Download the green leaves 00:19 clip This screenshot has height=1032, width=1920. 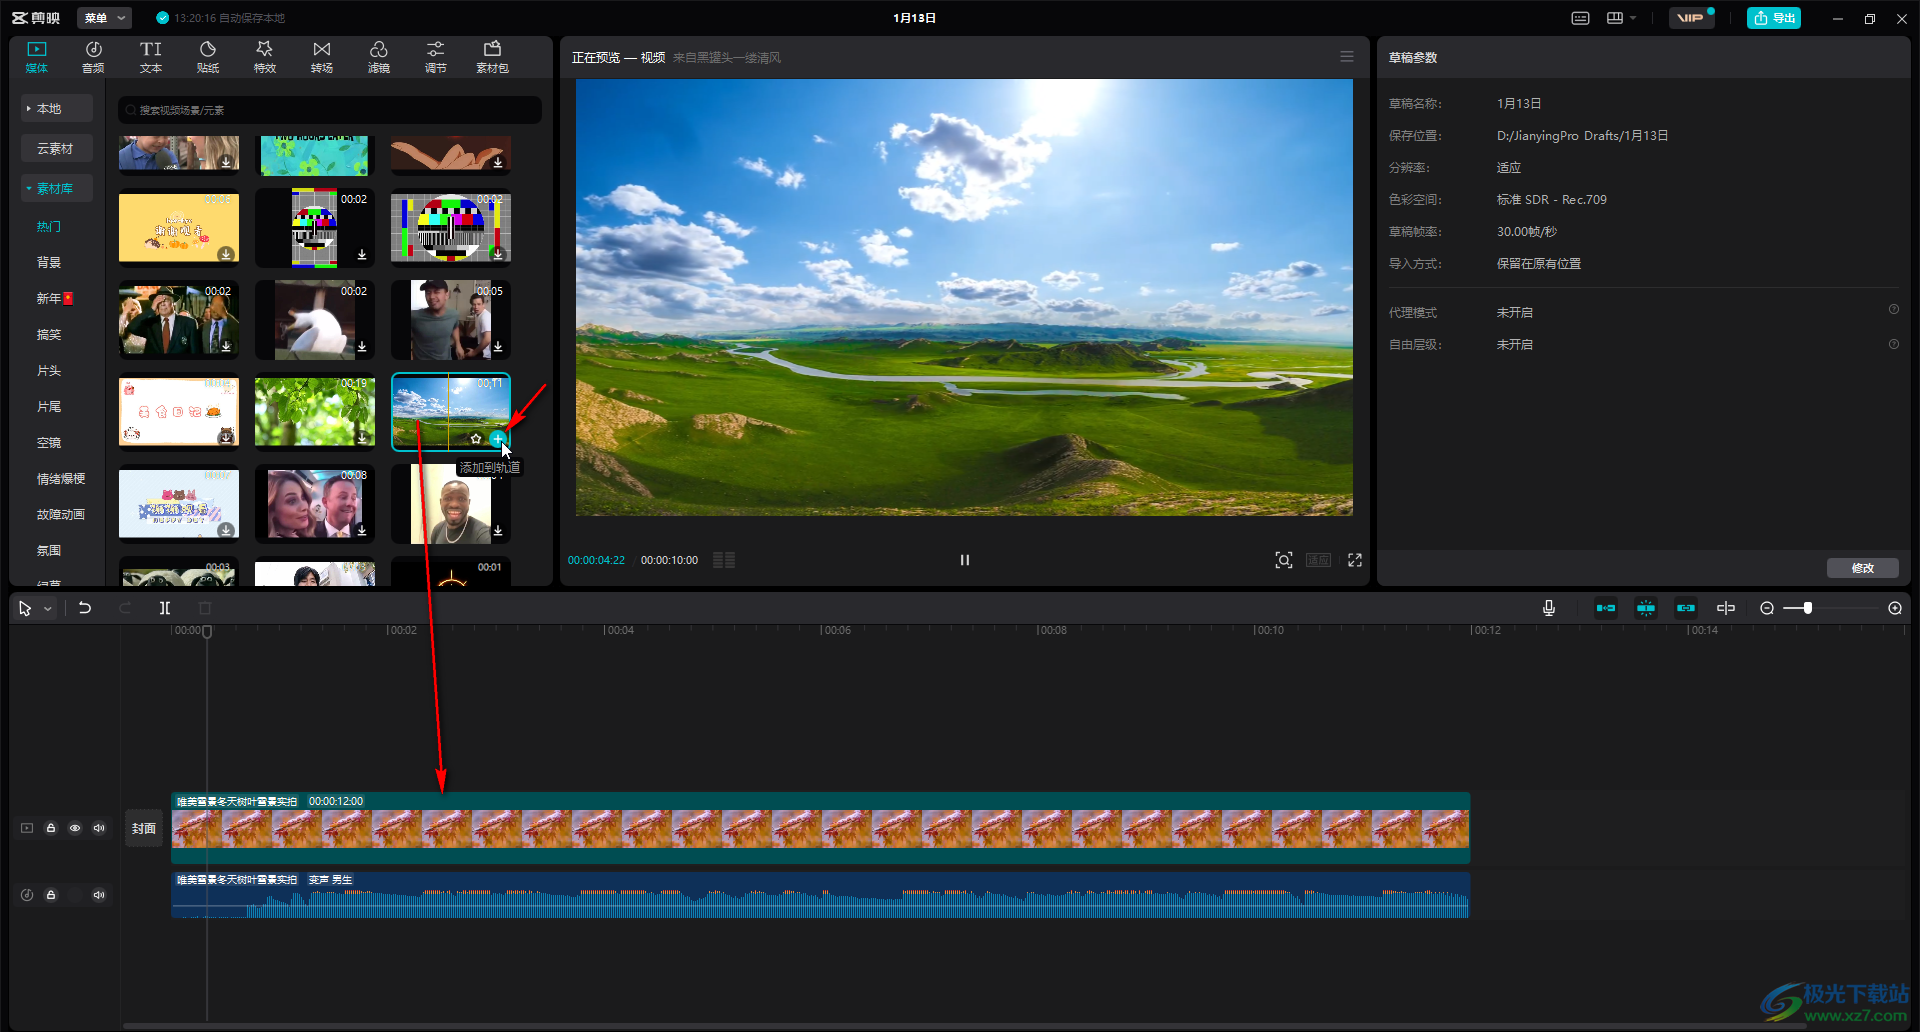(362, 438)
